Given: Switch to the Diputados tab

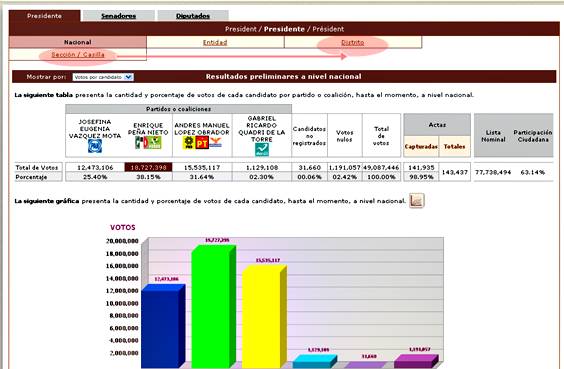Looking at the screenshot, I should (x=193, y=16).
